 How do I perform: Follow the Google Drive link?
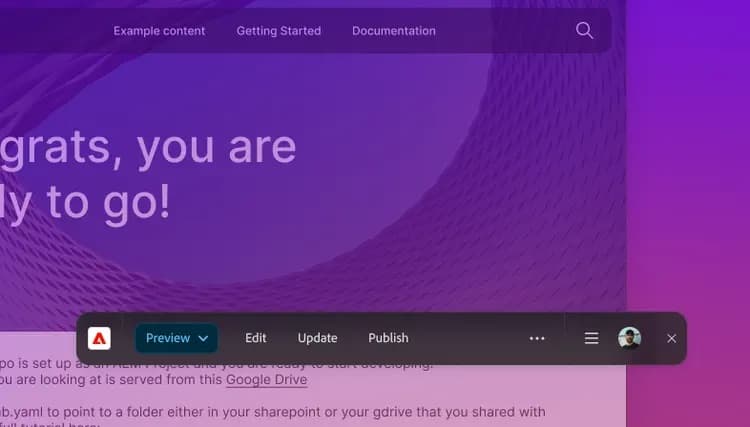266,380
